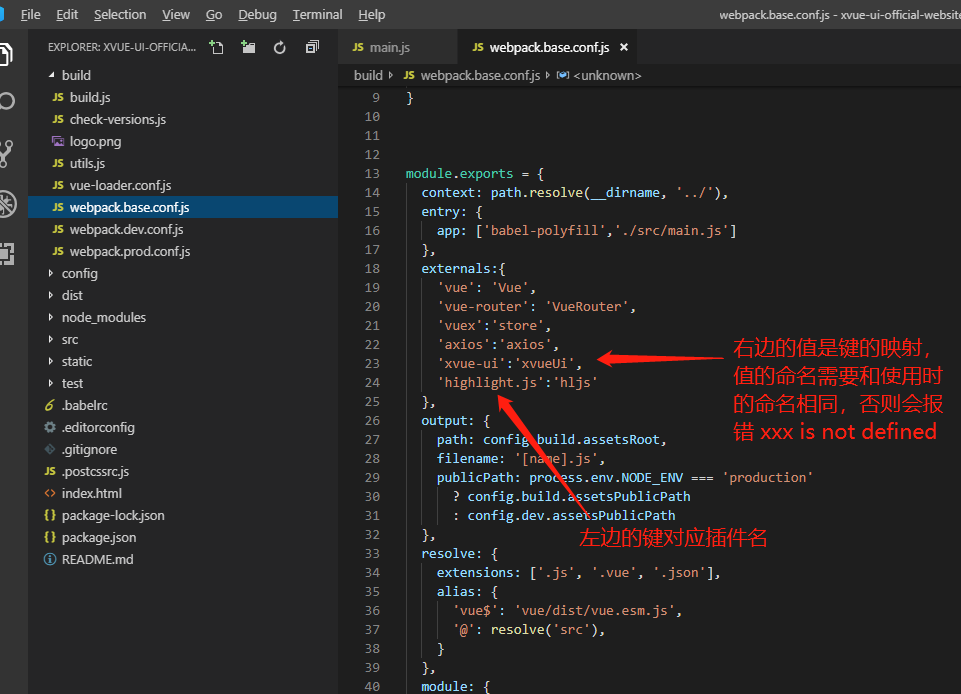
Task: Click the JS icon of .postcssrc.js
Action: [50, 471]
